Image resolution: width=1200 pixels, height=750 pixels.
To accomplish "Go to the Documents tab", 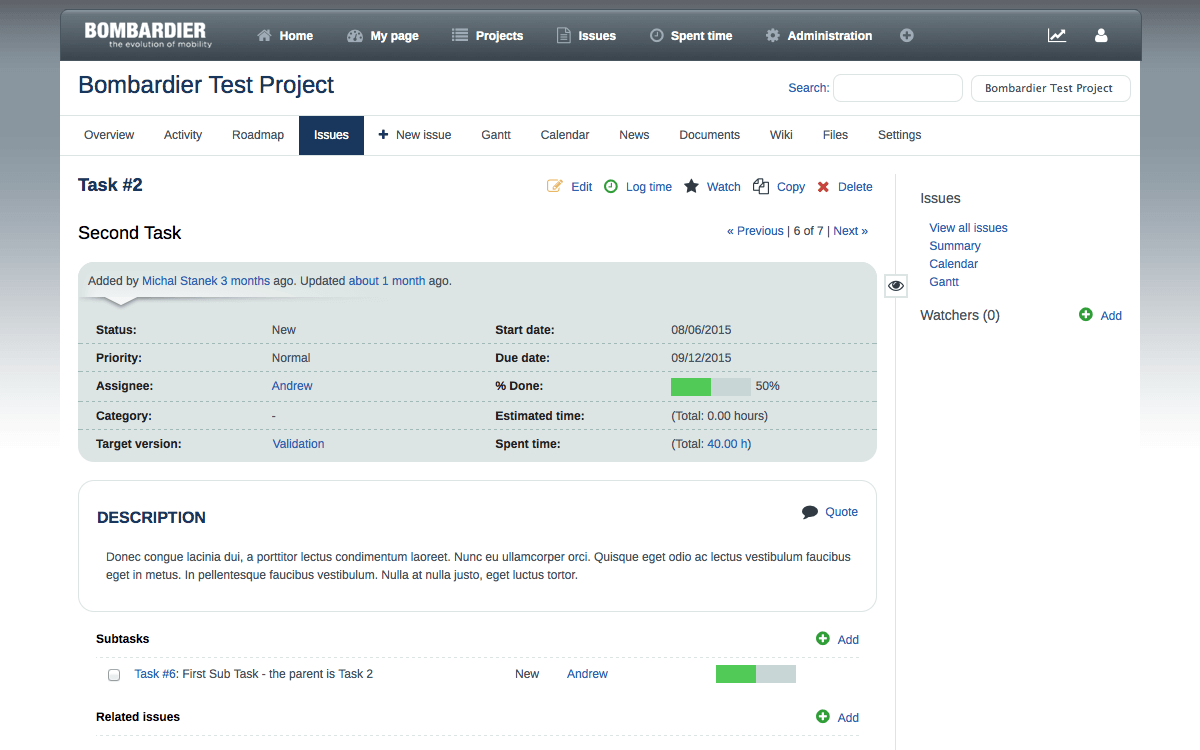I will tap(710, 135).
